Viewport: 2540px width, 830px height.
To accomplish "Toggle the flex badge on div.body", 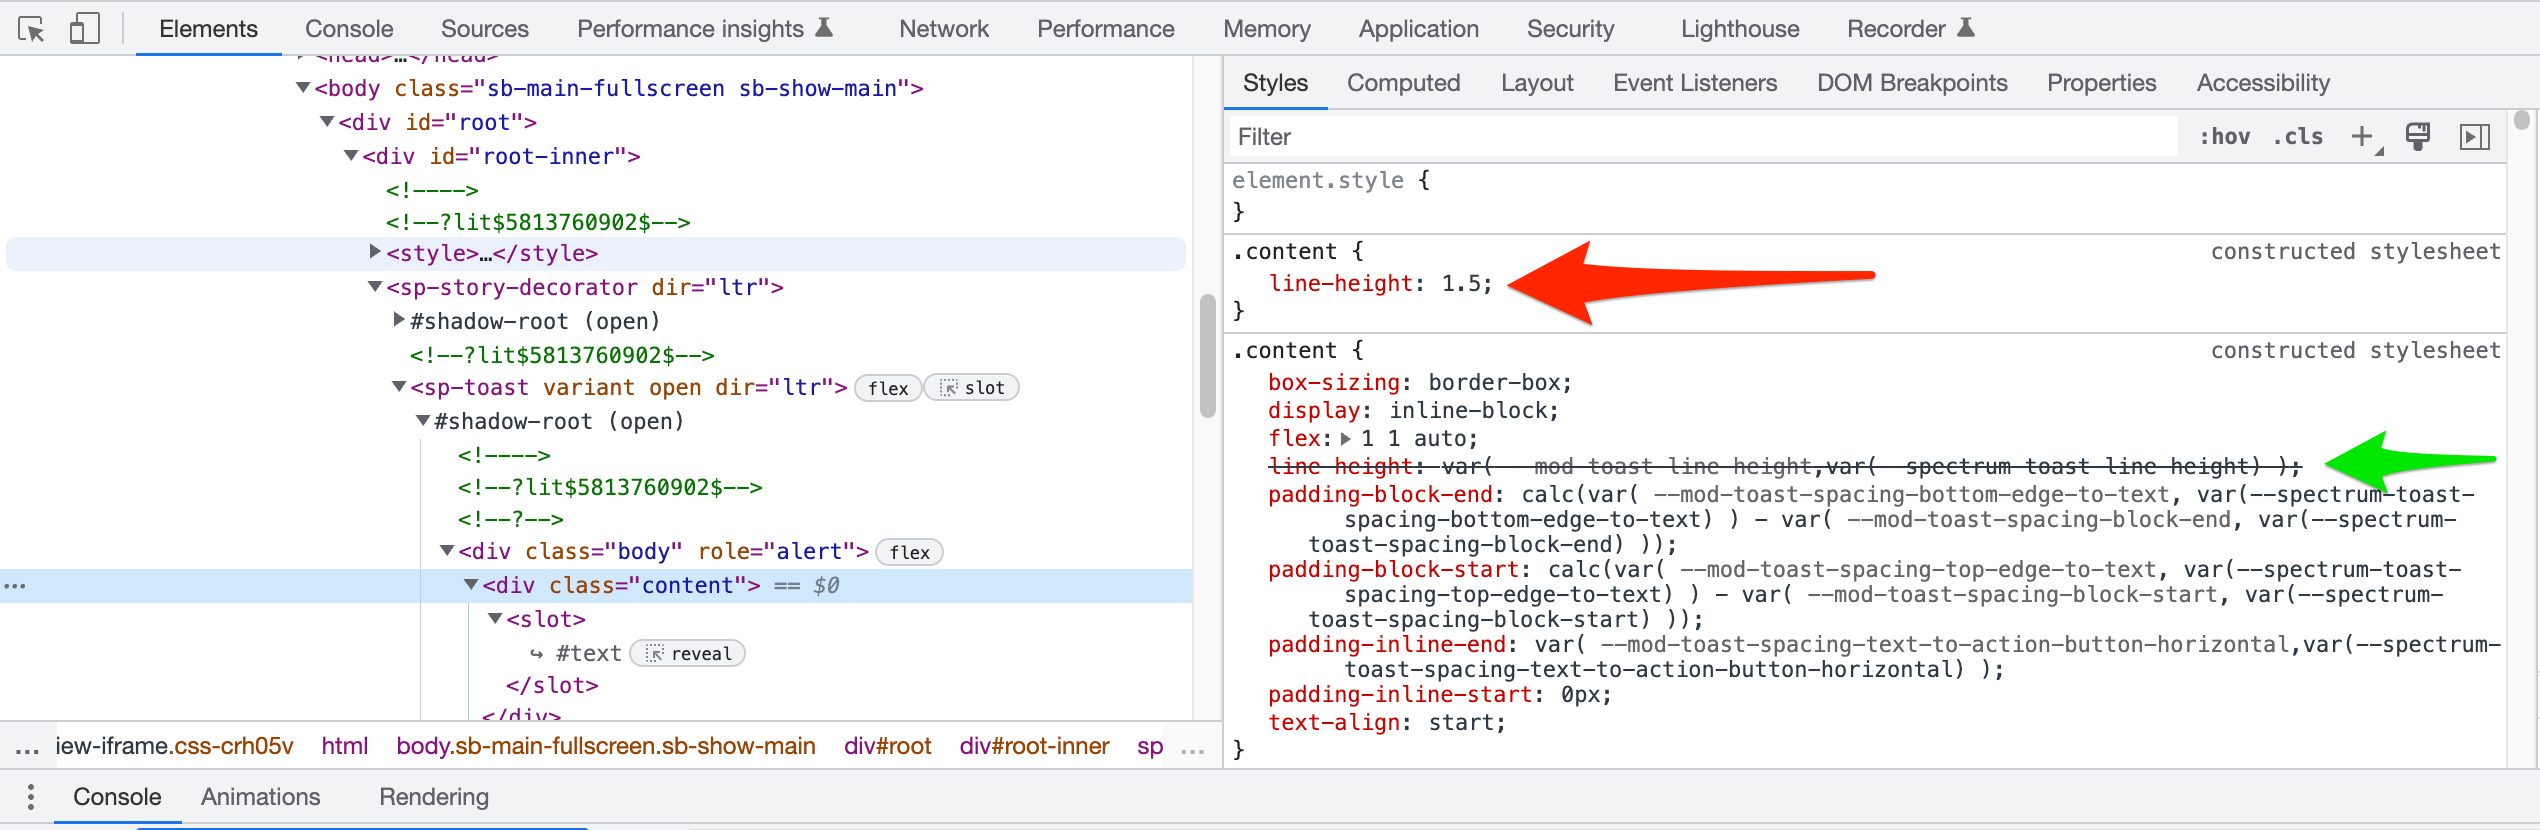I will 909,552.
